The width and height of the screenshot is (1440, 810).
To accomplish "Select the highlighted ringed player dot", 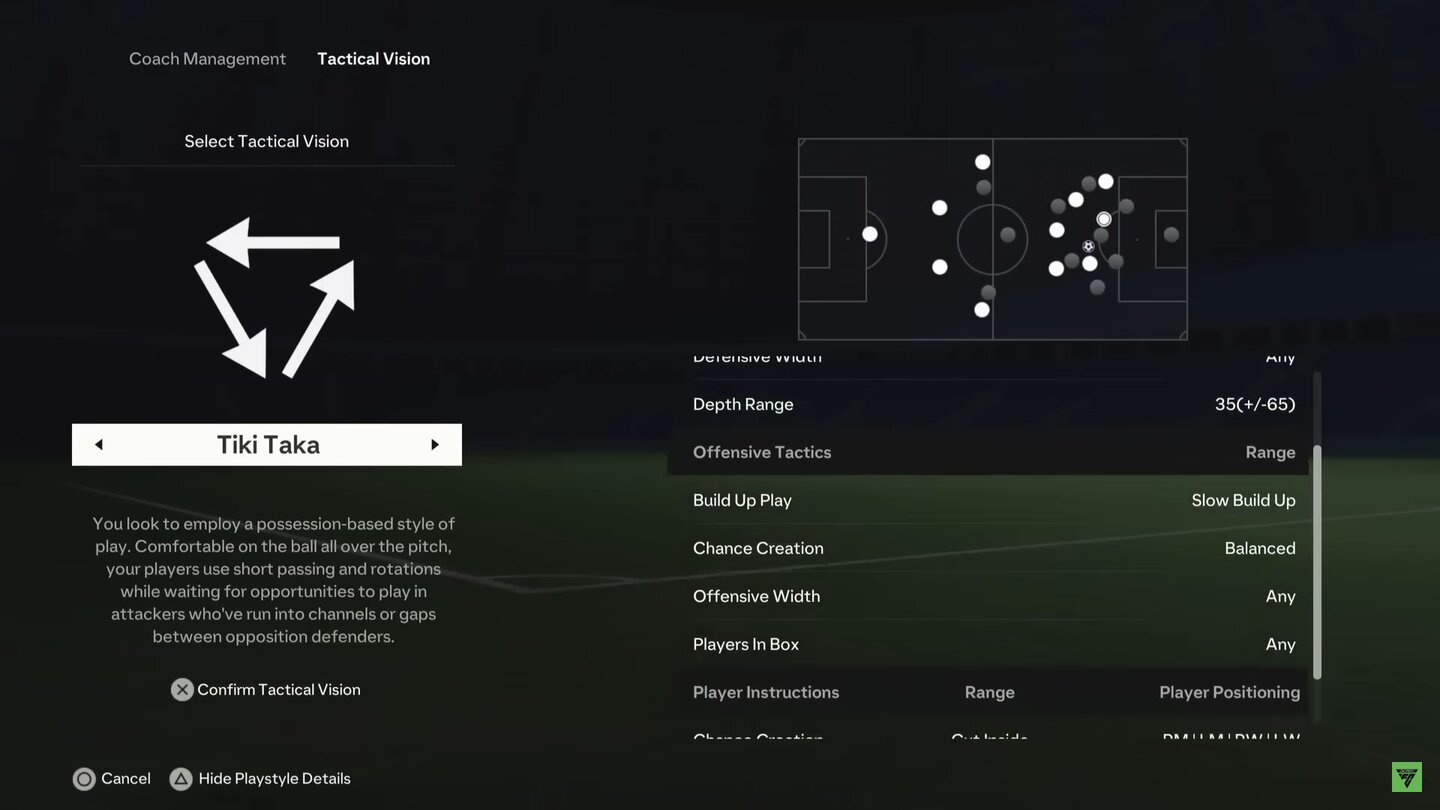I will point(1104,219).
